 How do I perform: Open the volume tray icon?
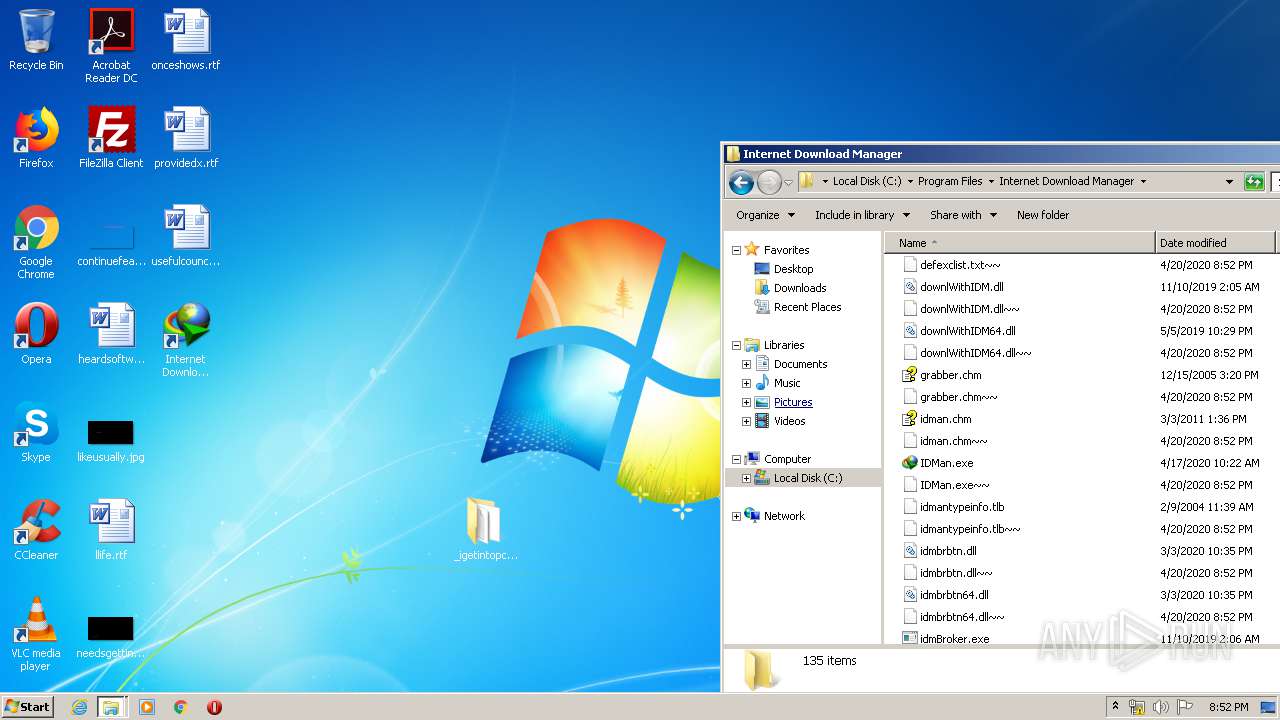coord(1161,707)
